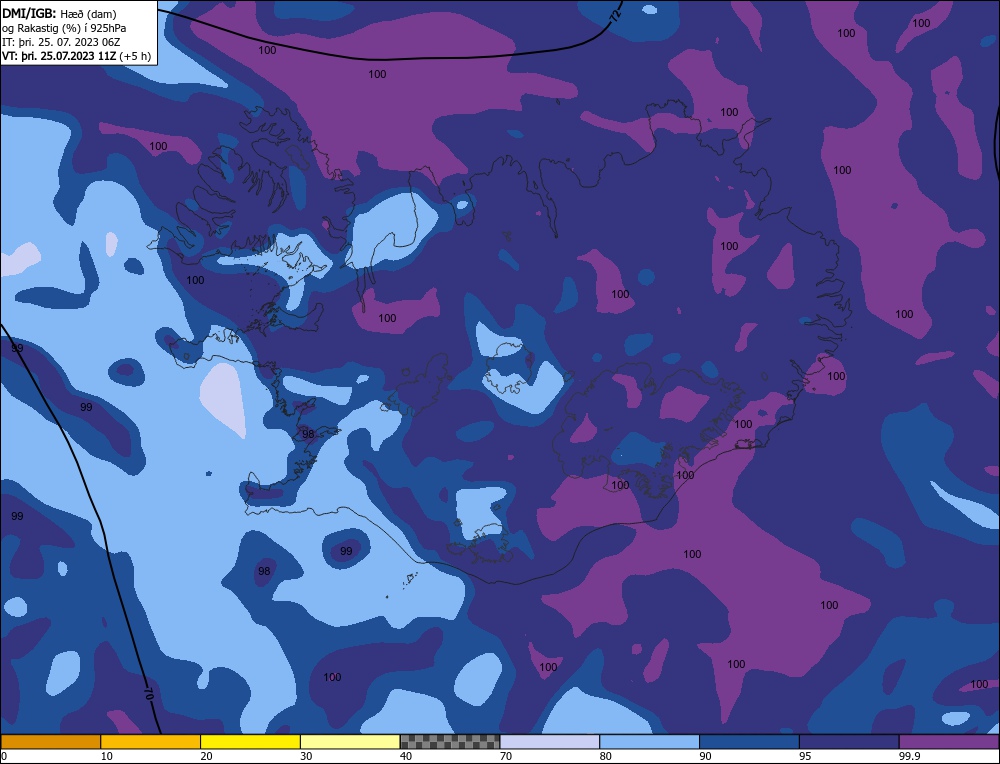Click the dark navy 95–99.9 legend swatch
The image size is (1000, 764).
[x=849, y=742]
